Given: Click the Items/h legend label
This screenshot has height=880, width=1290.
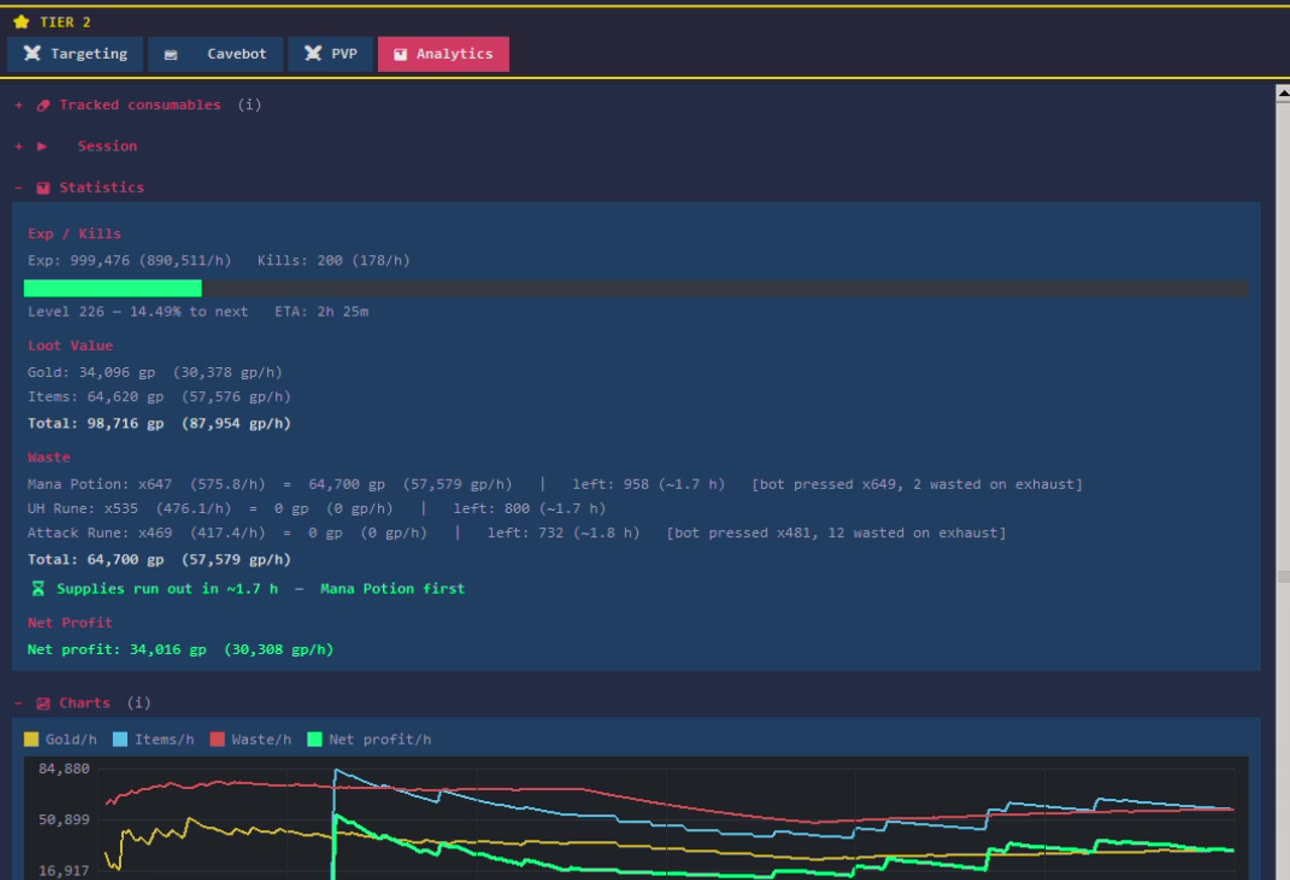Looking at the screenshot, I should pos(164,740).
